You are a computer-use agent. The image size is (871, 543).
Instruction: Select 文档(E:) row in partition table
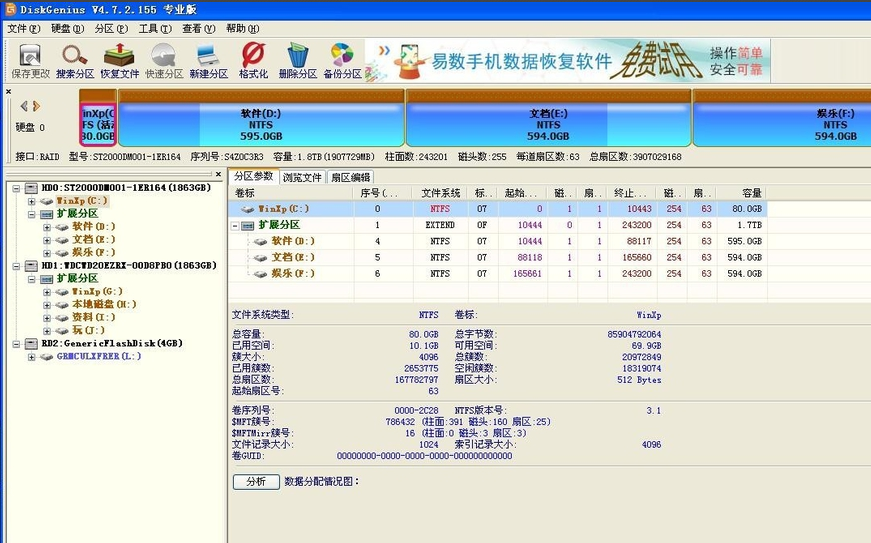(498, 258)
